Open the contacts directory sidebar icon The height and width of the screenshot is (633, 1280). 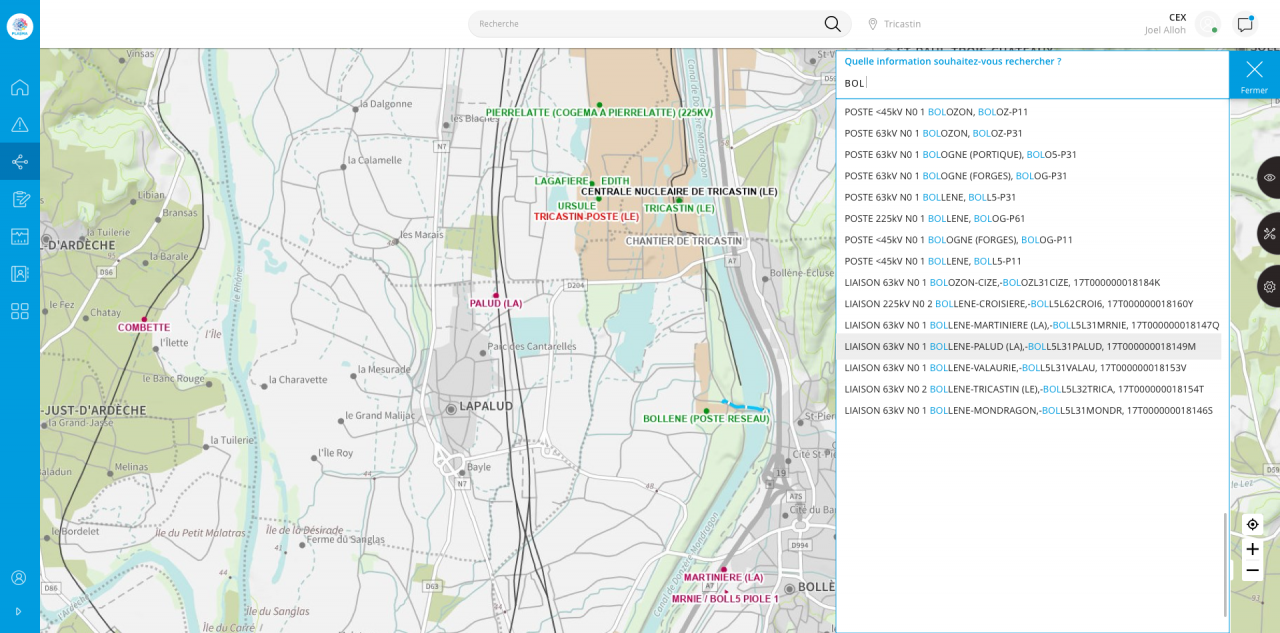pyautogui.click(x=20, y=274)
